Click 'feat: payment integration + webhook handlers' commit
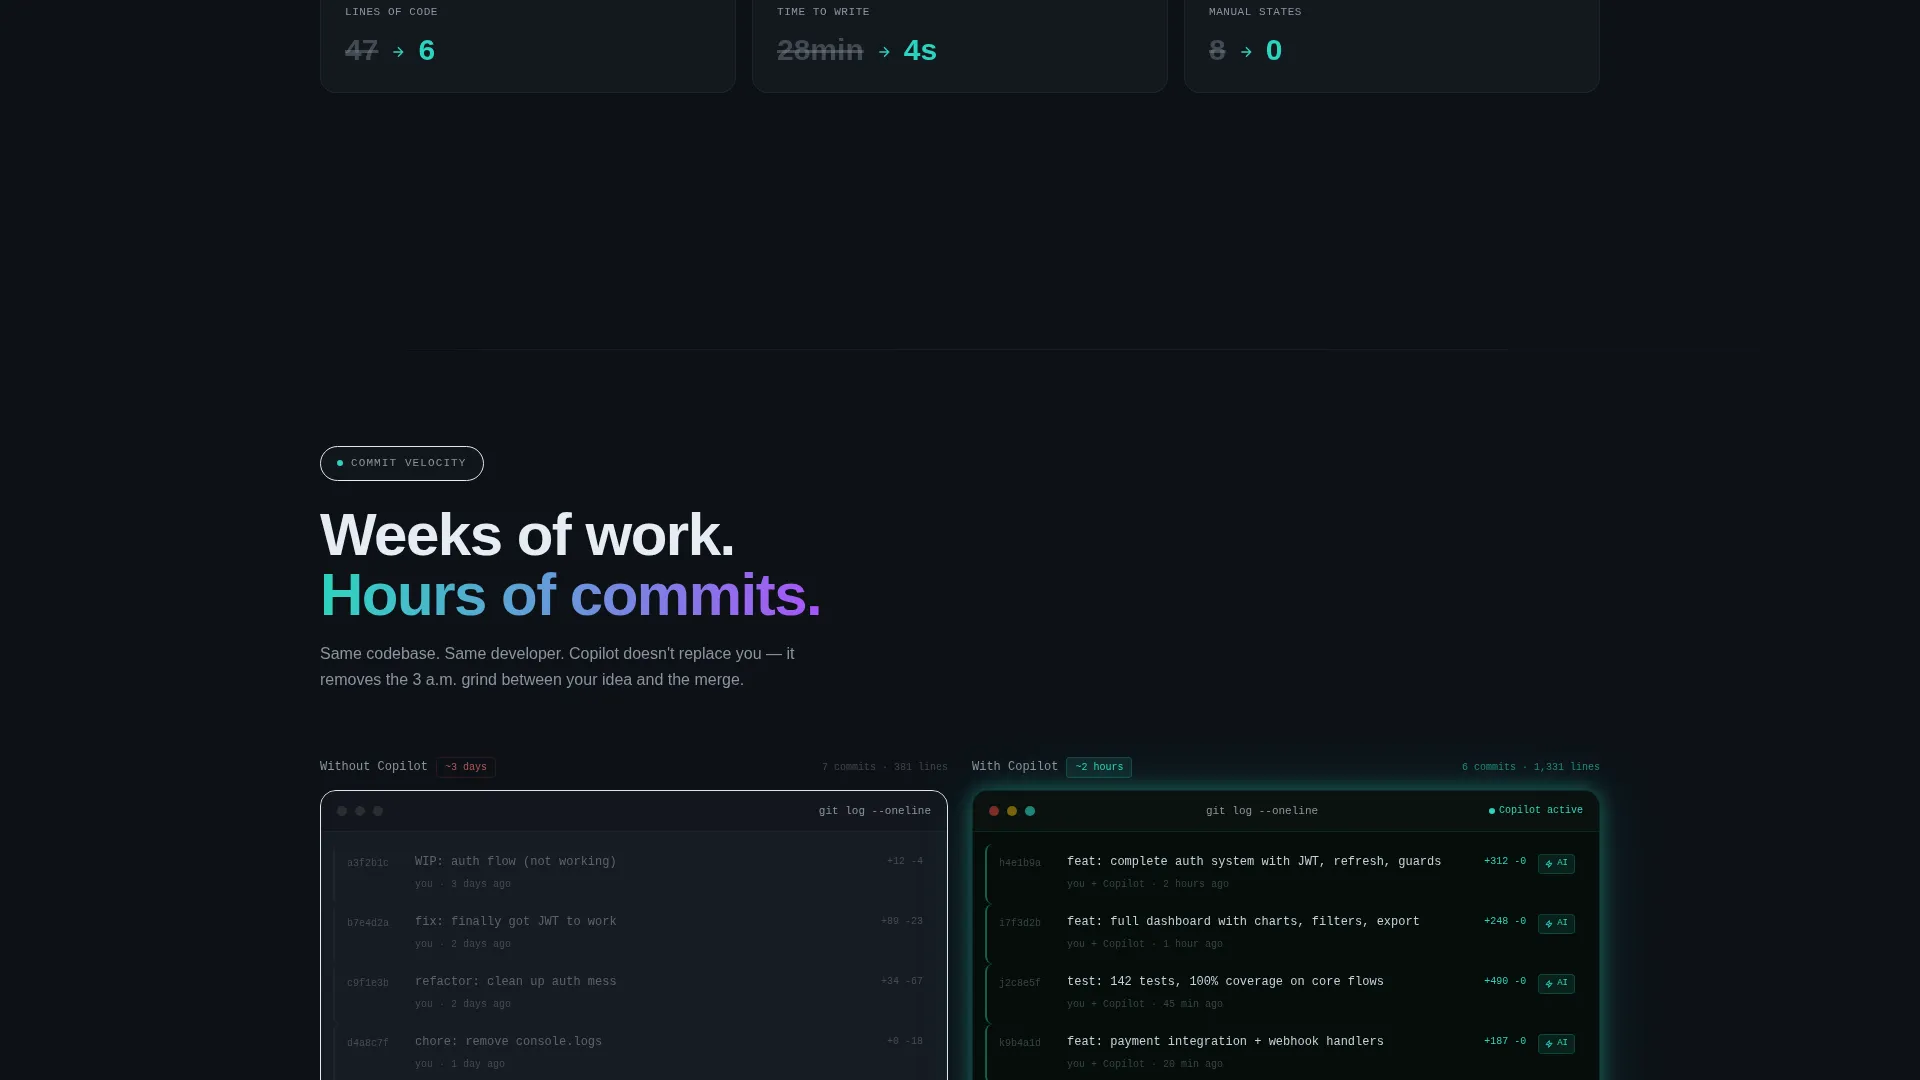This screenshot has height=1080, width=1920. pyautogui.click(x=1225, y=1041)
